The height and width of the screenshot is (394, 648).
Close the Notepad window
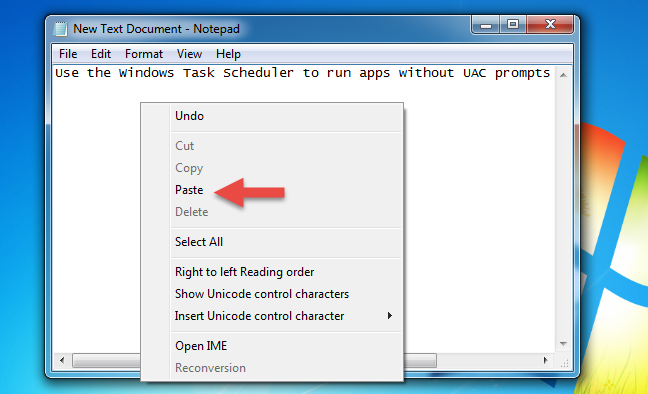point(550,25)
